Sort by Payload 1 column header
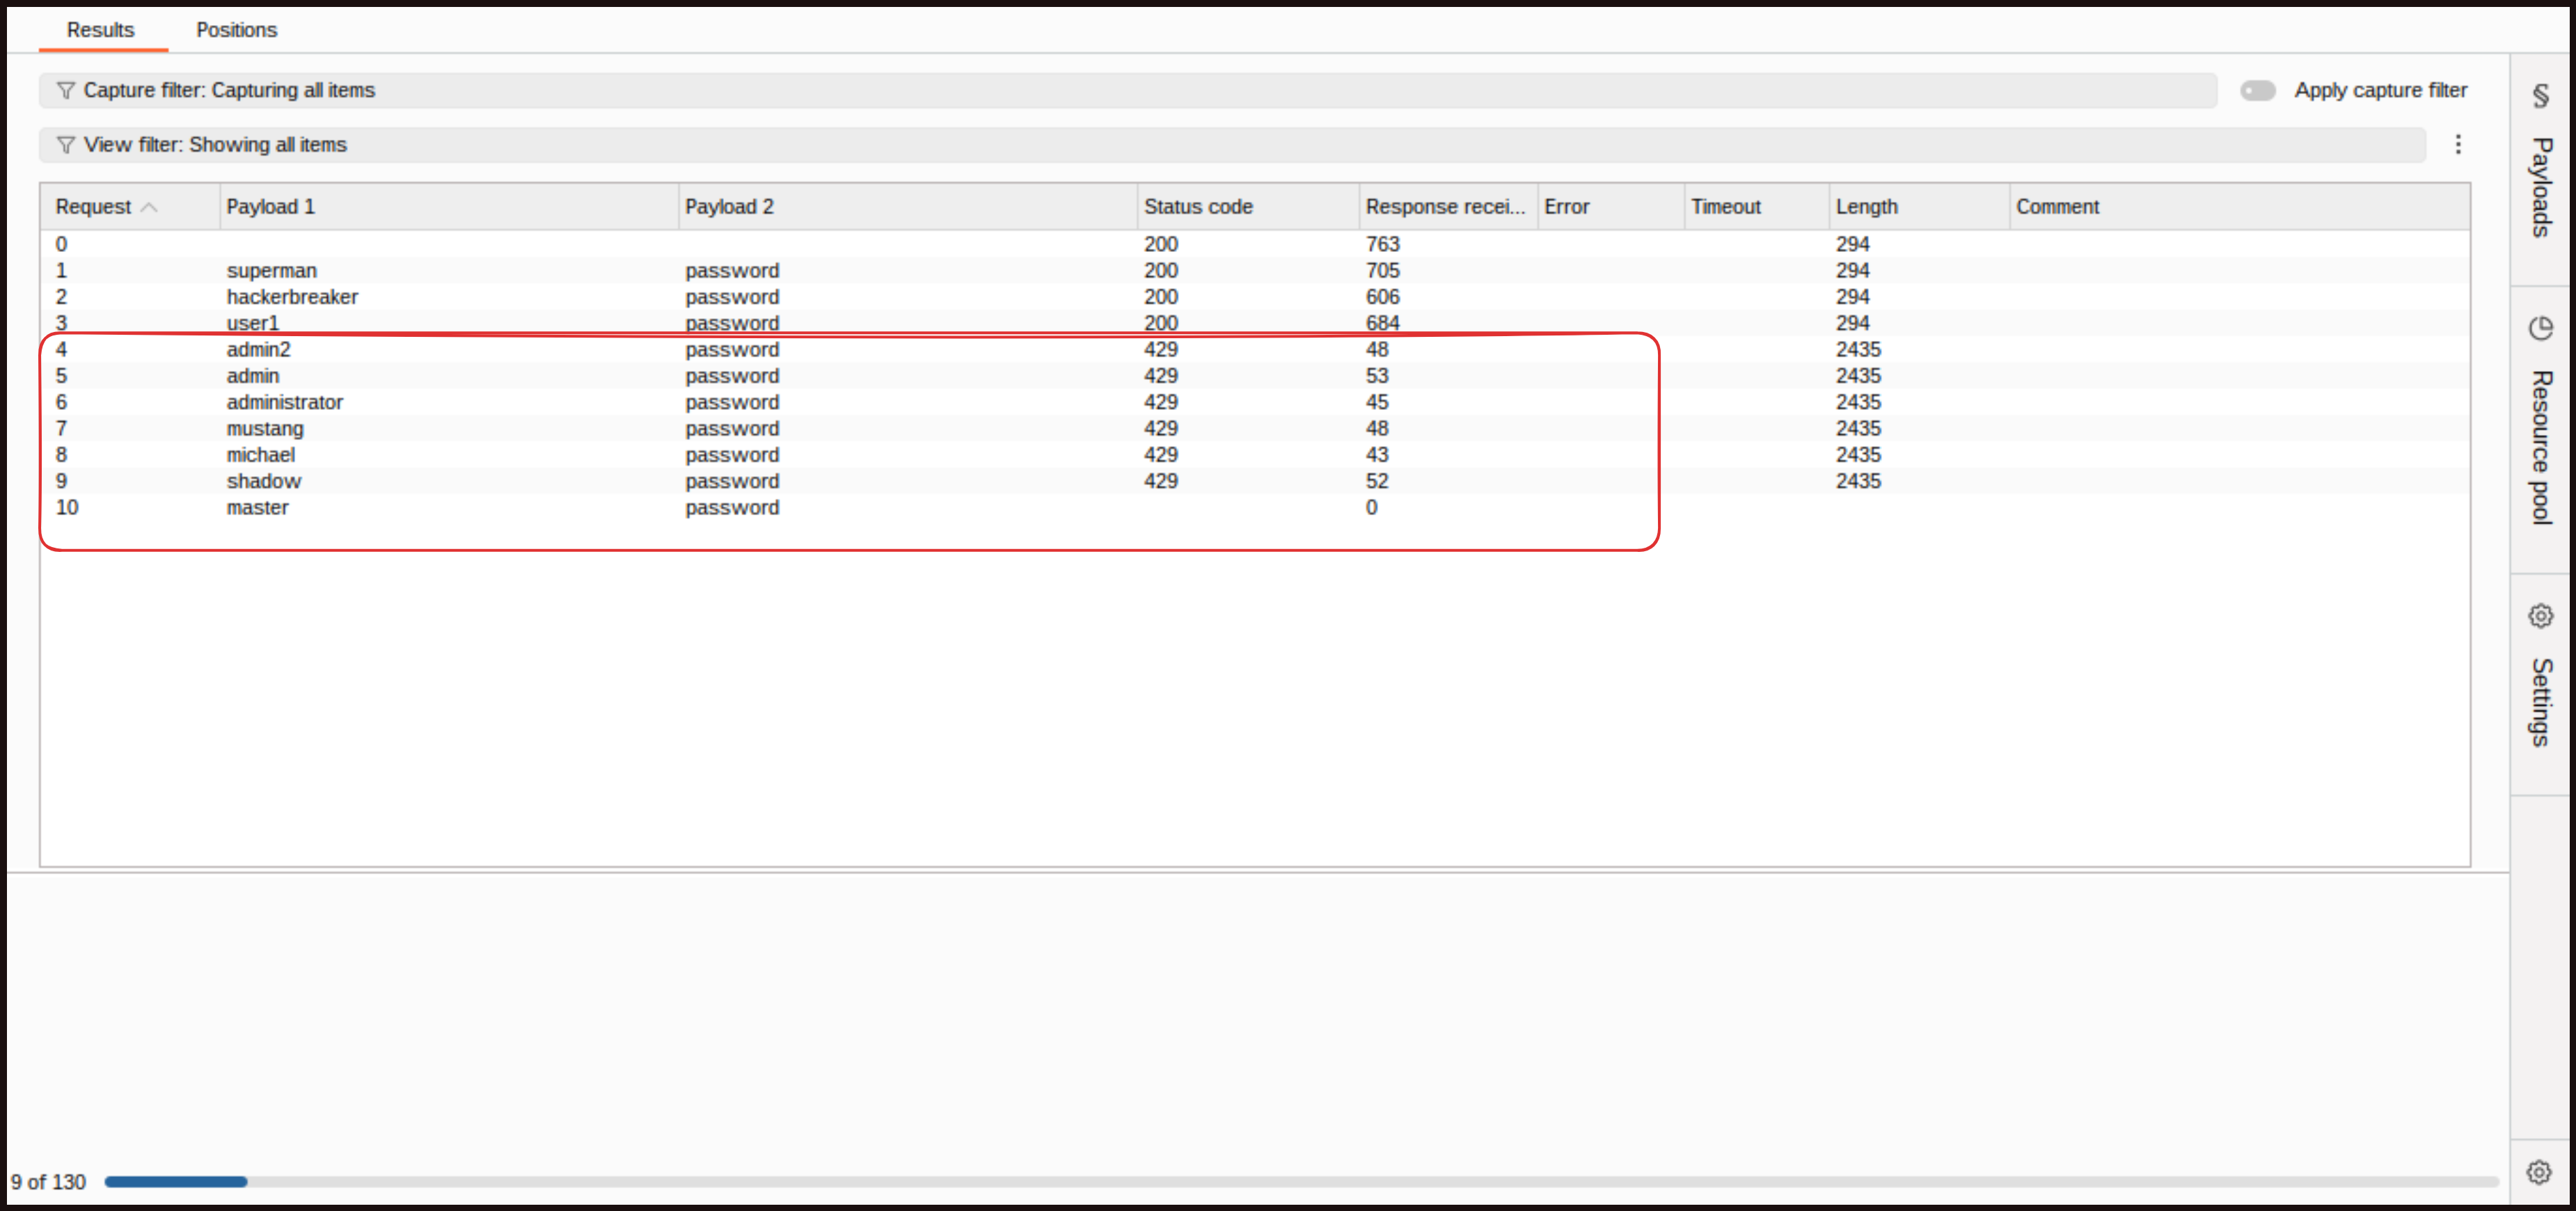2576x1211 pixels. pyautogui.click(x=270, y=207)
